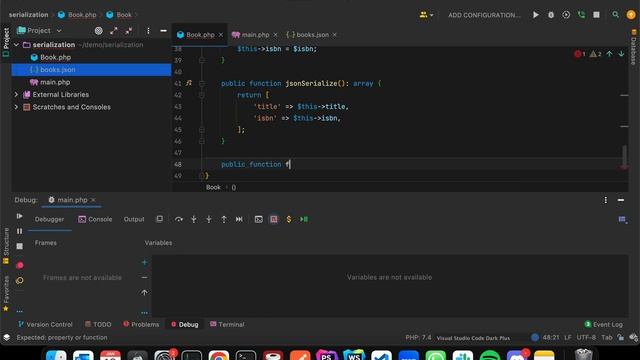
Task: Switch to Console debug tab
Action: pyautogui.click(x=95, y=219)
